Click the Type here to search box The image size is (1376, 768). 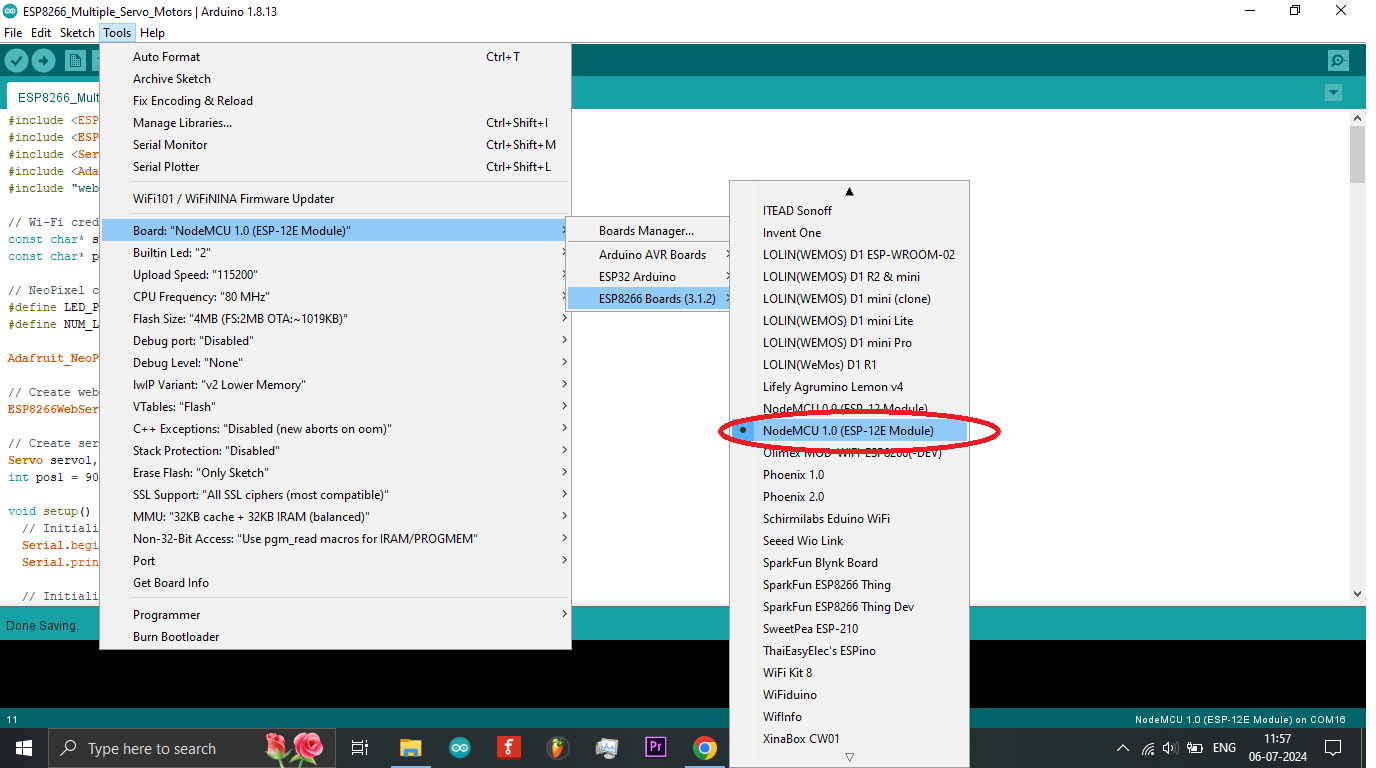pyautogui.click(x=190, y=748)
